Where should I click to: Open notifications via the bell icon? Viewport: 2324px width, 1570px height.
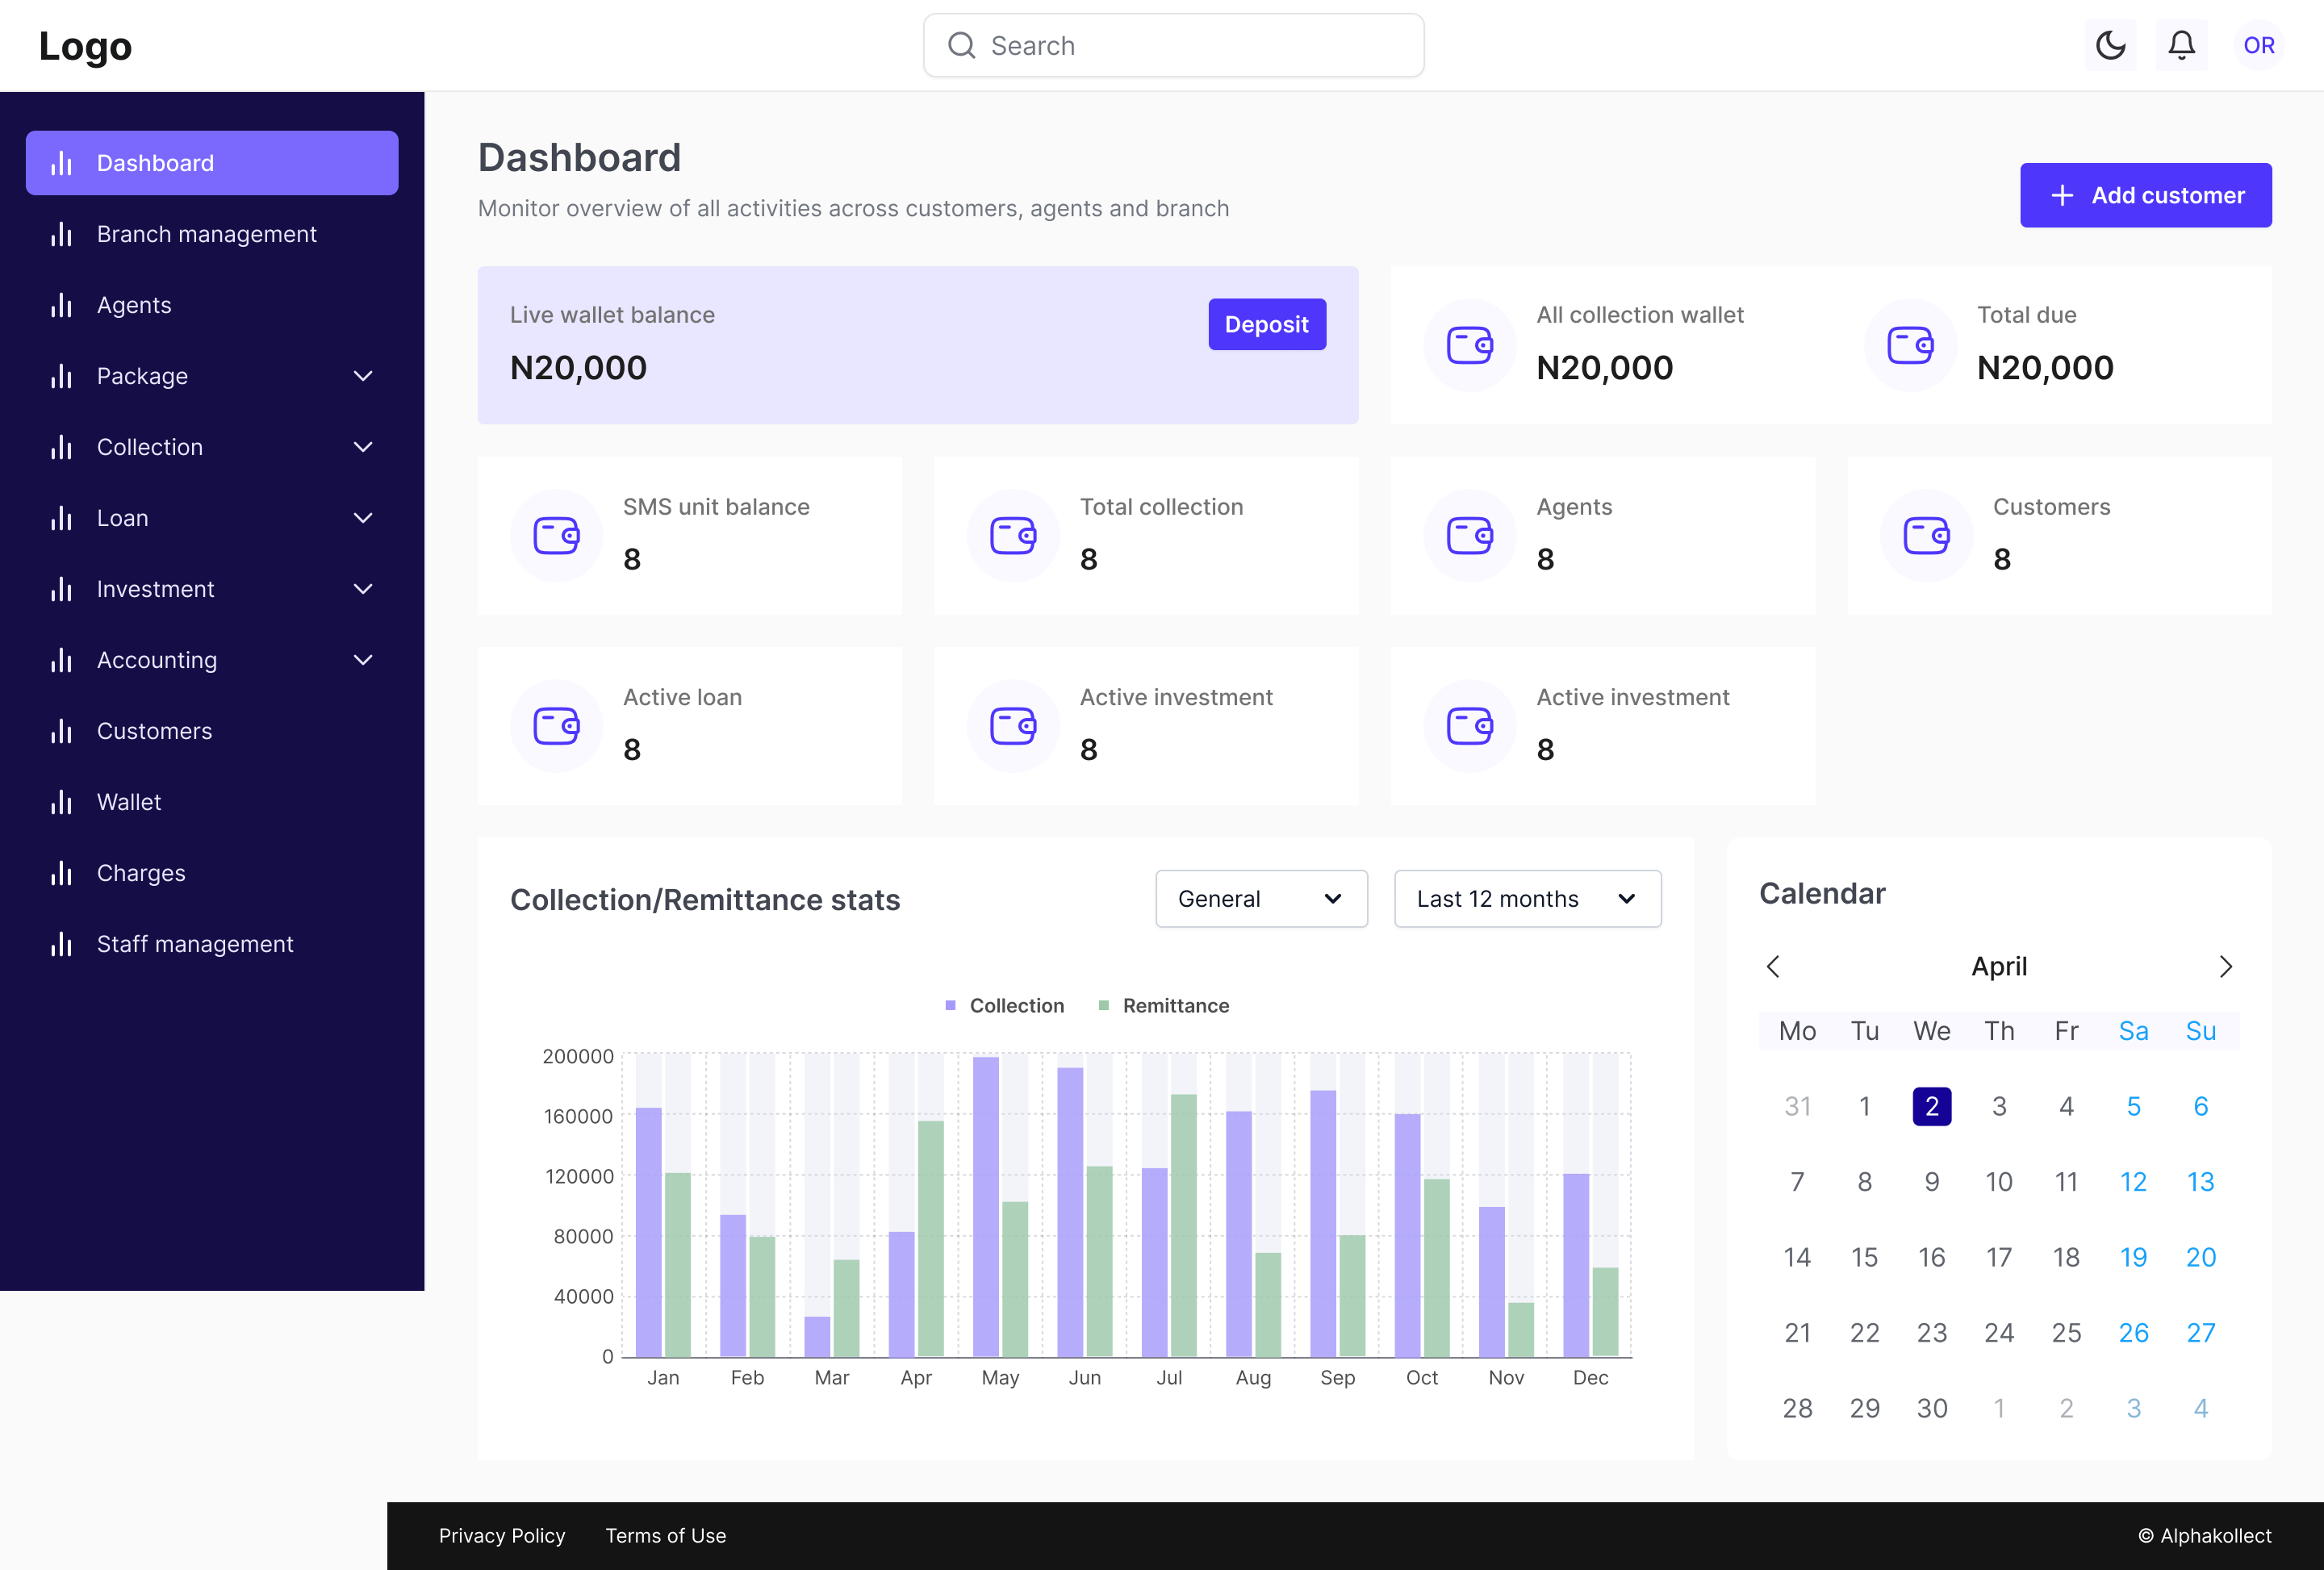tap(2181, 45)
